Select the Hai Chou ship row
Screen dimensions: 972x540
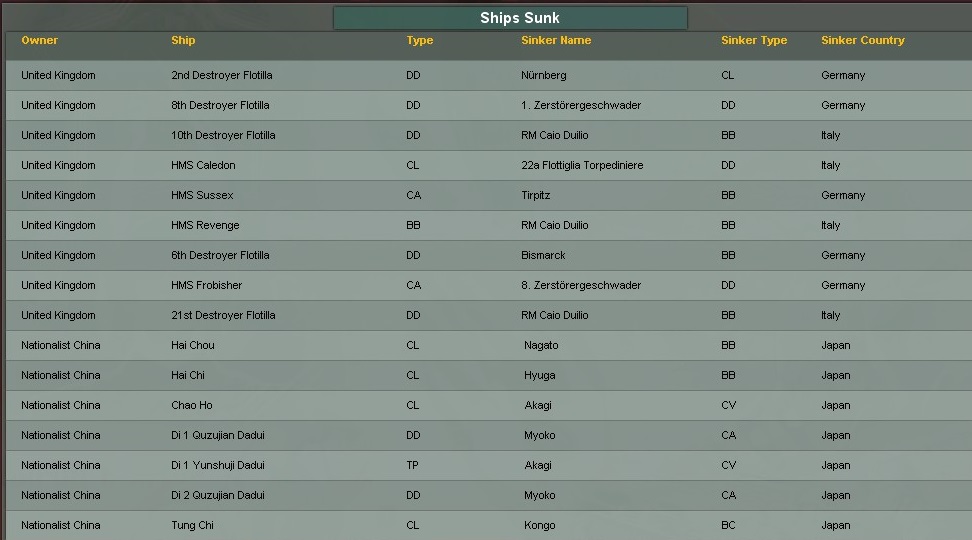coord(192,345)
